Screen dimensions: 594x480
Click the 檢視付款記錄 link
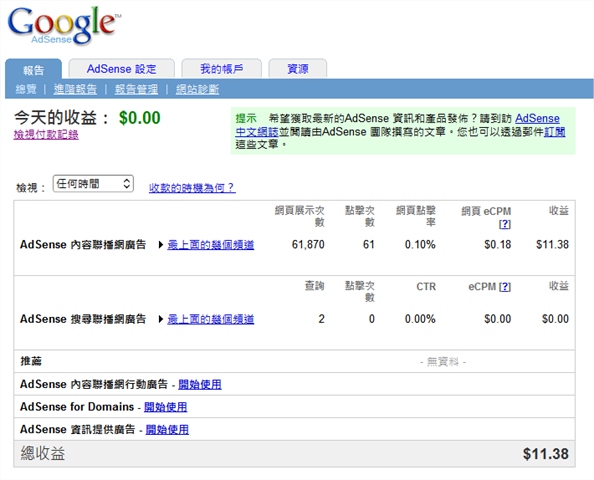[x=46, y=134]
